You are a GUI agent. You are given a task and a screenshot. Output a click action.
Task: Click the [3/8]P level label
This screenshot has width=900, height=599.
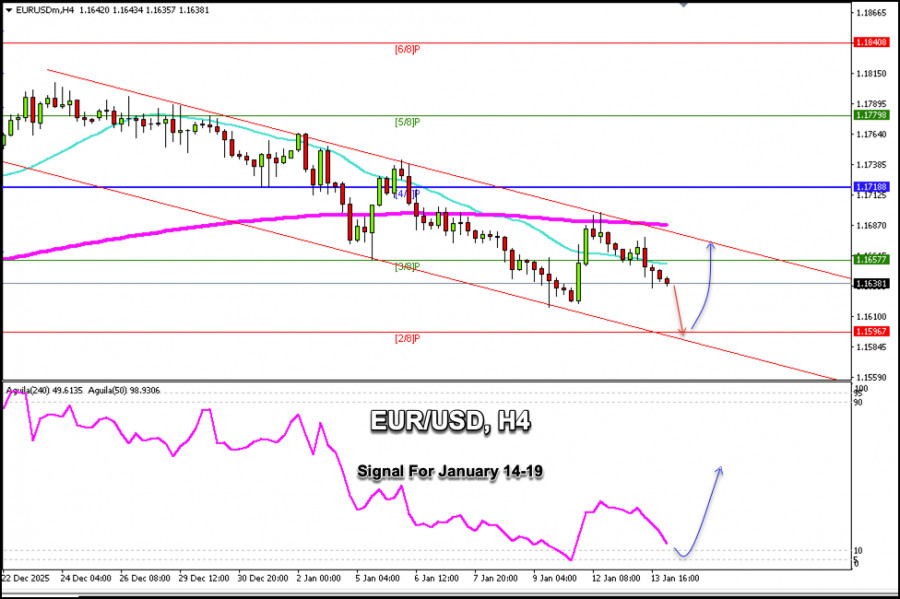pos(408,267)
